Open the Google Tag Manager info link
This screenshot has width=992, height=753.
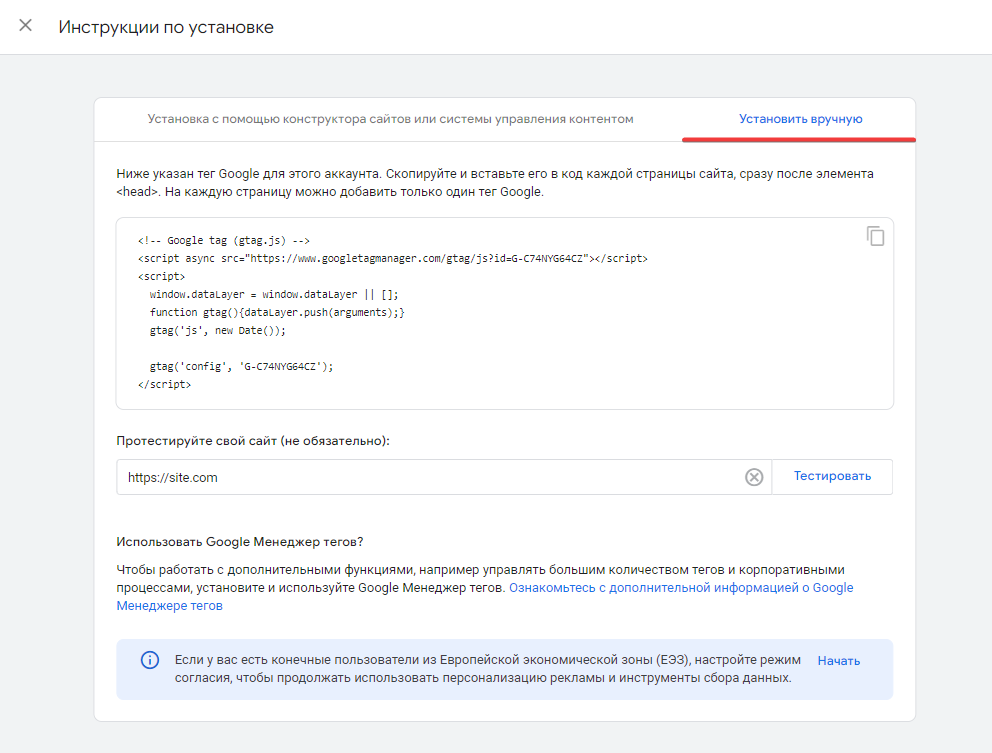[485, 597]
